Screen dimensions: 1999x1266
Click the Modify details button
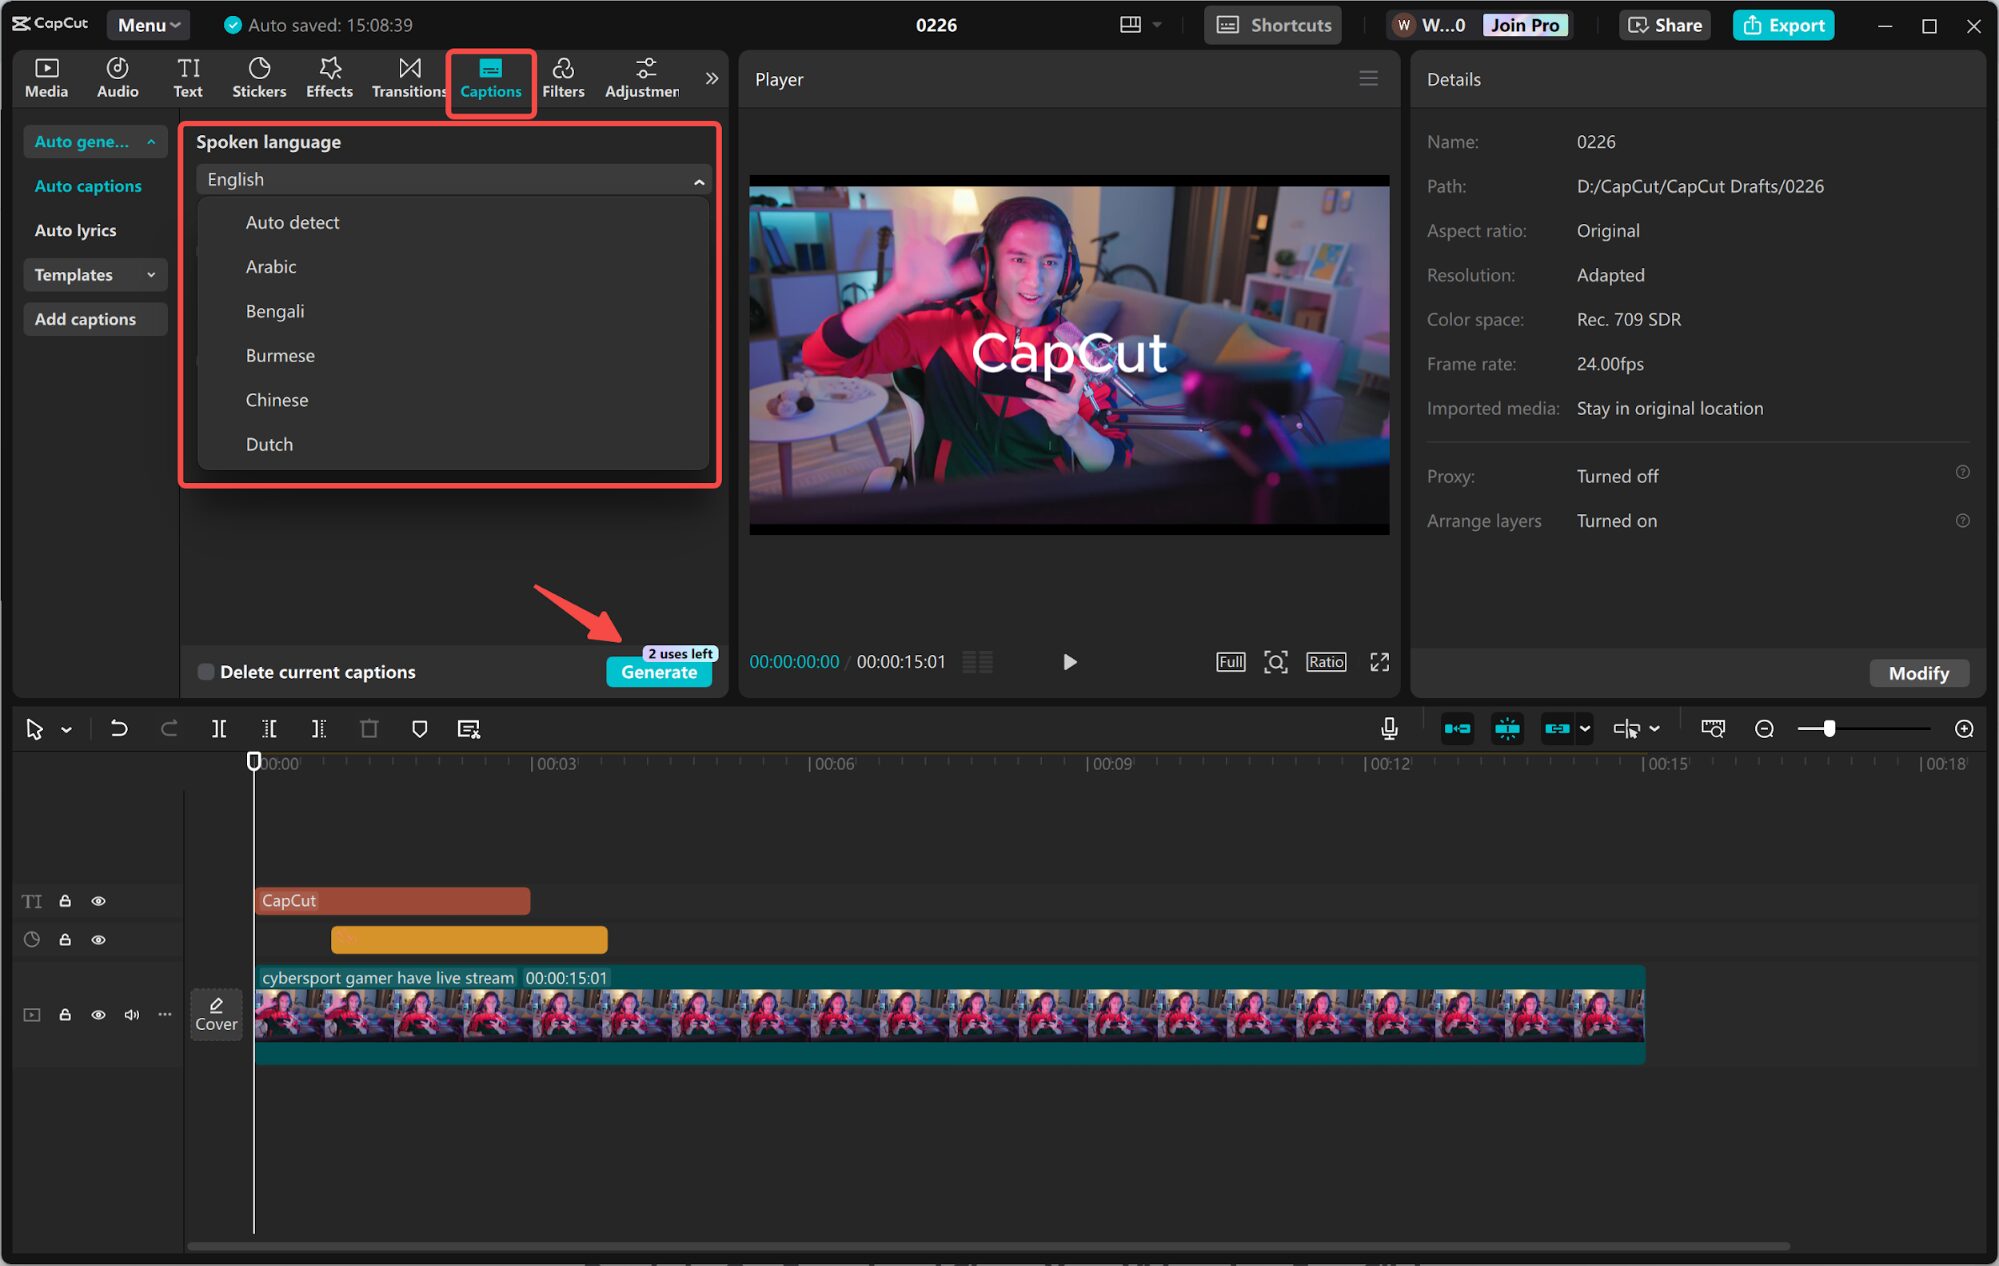(1918, 673)
